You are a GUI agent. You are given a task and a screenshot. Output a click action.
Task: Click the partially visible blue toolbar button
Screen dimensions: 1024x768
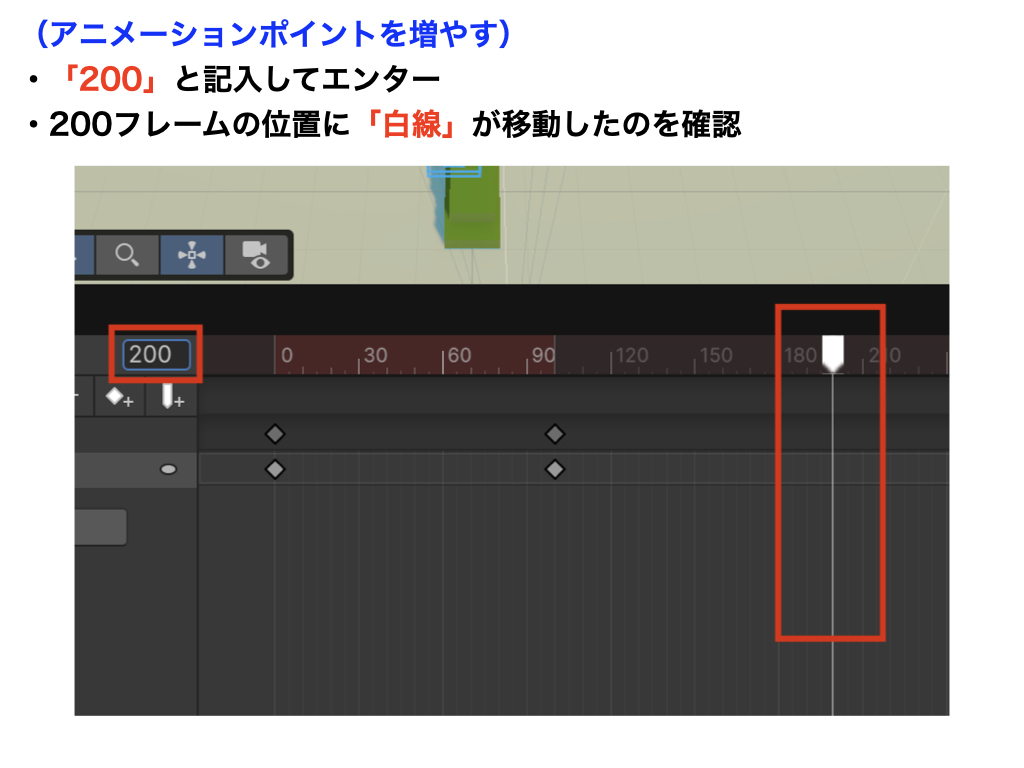[84, 255]
